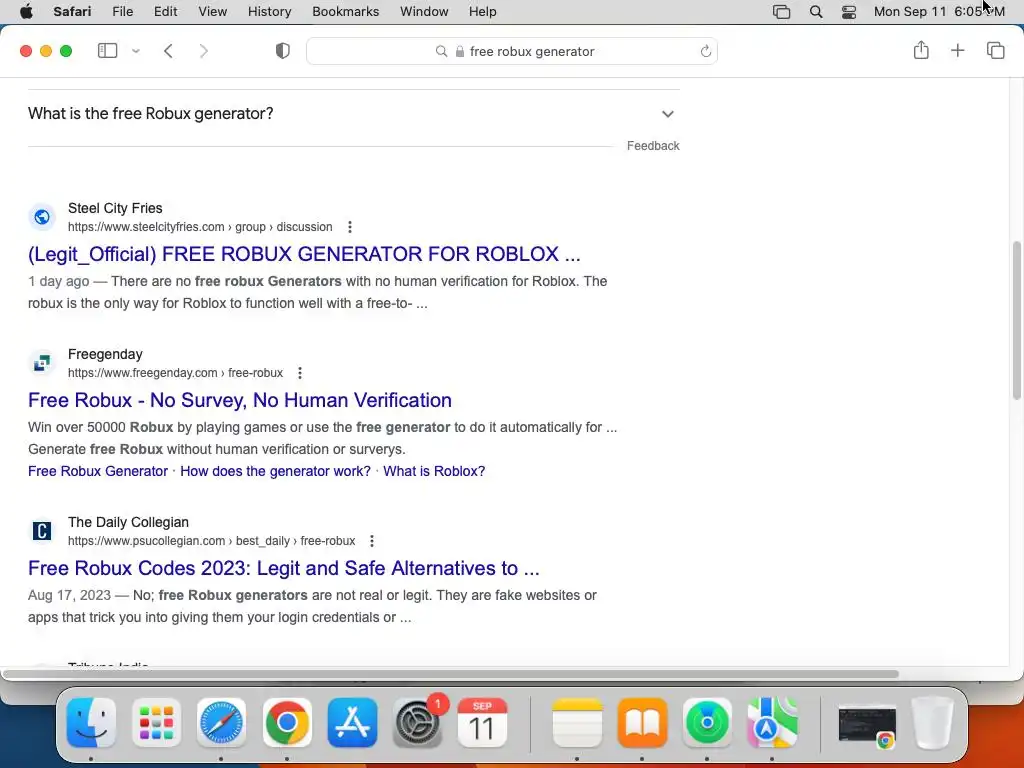Image resolution: width=1024 pixels, height=768 pixels.
Task: Open the Apple menu
Action: [26, 11]
